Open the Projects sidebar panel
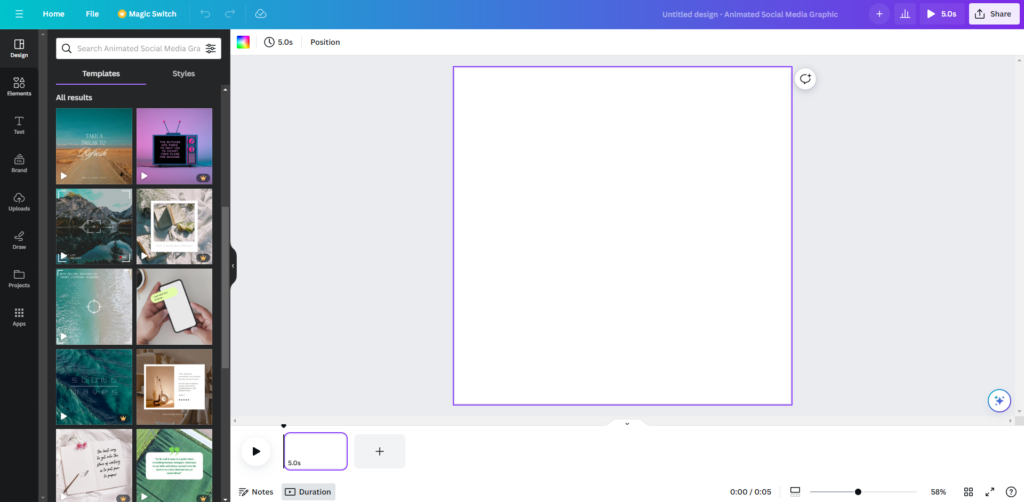1024x502 pixels. [19, 279]
